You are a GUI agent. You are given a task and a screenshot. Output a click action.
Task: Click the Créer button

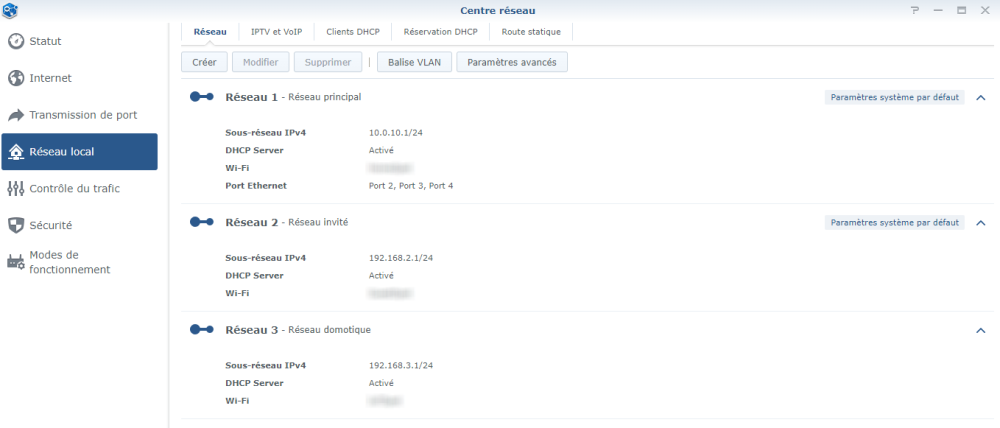pyautogui.click(x=205, y=63)
